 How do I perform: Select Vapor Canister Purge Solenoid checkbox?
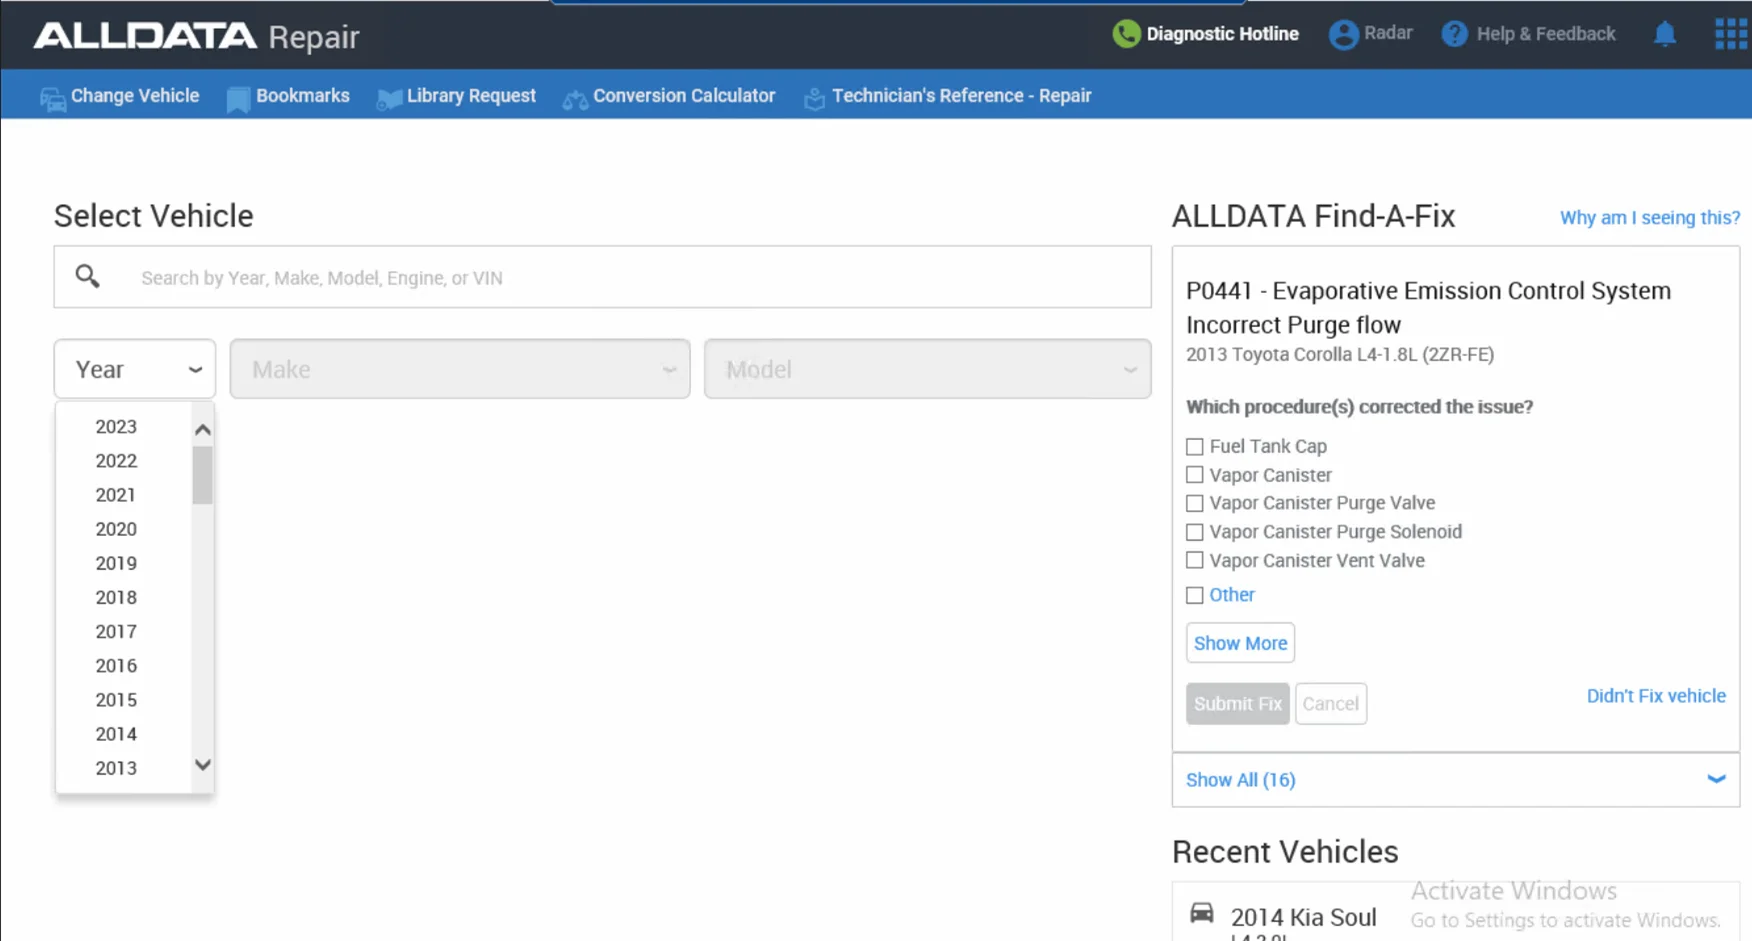tap(1195, 532)
